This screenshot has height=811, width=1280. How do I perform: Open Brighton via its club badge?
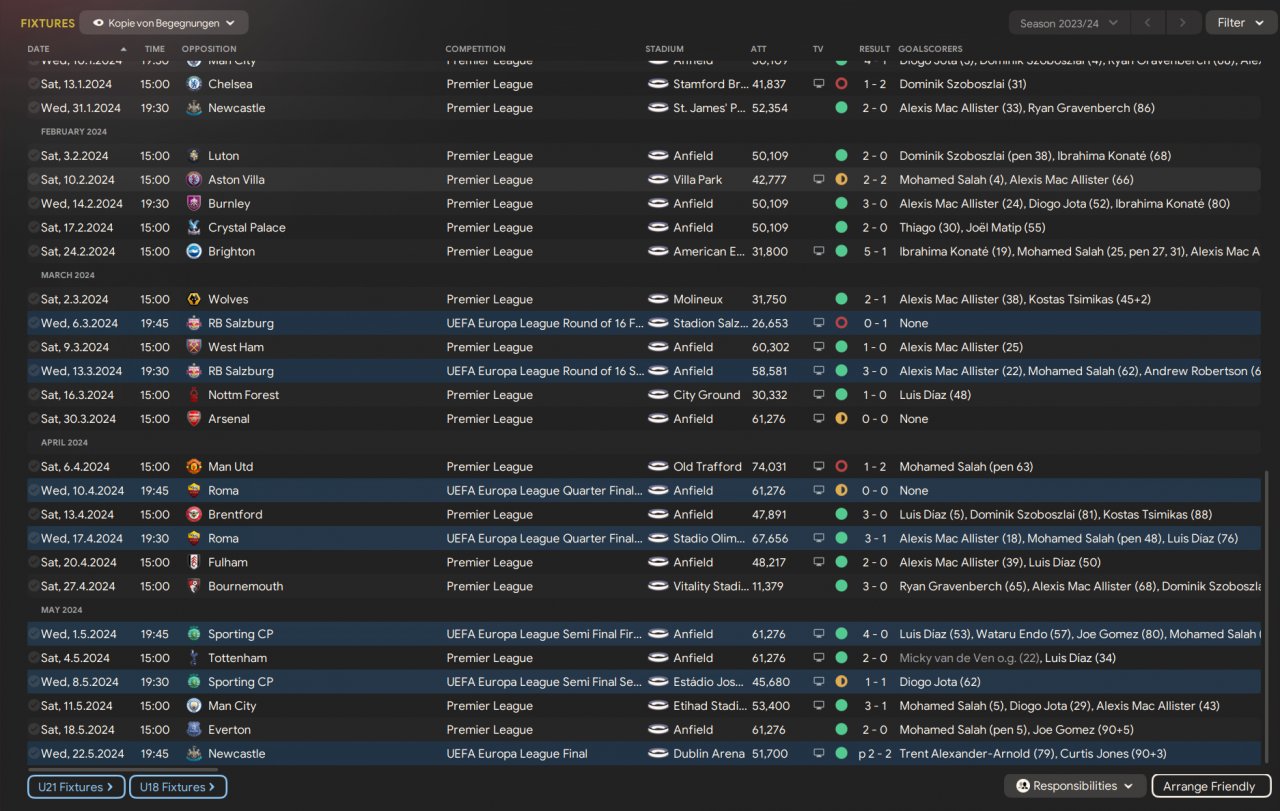pyautogui.click(x=194, y=252)
